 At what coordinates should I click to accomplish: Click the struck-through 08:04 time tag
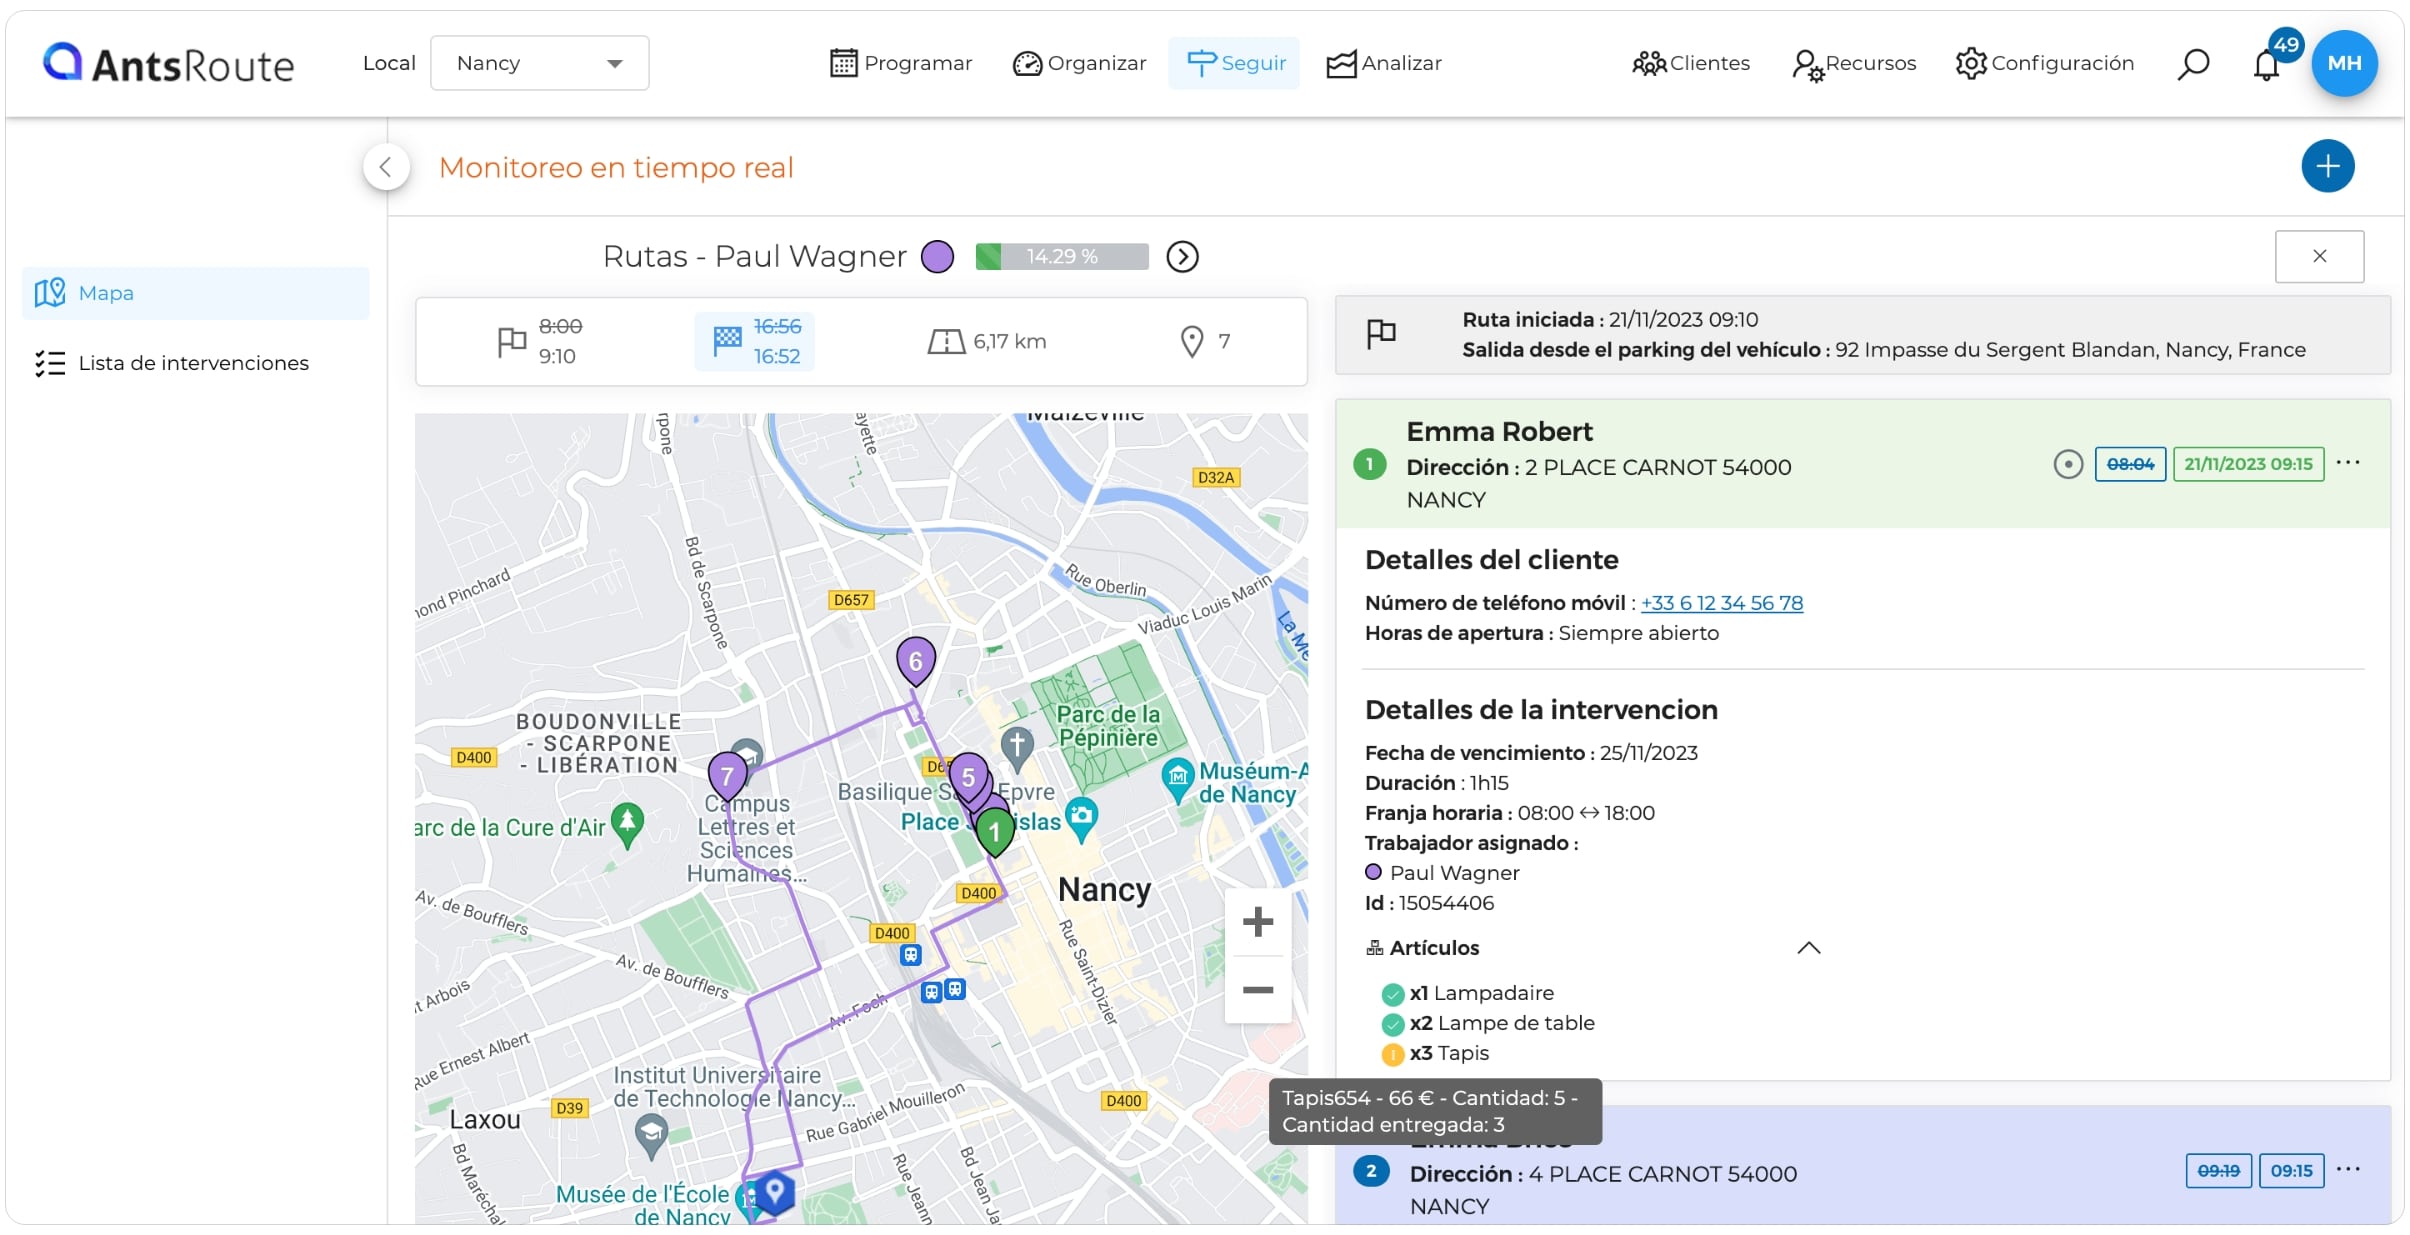tap(2130, 464)
